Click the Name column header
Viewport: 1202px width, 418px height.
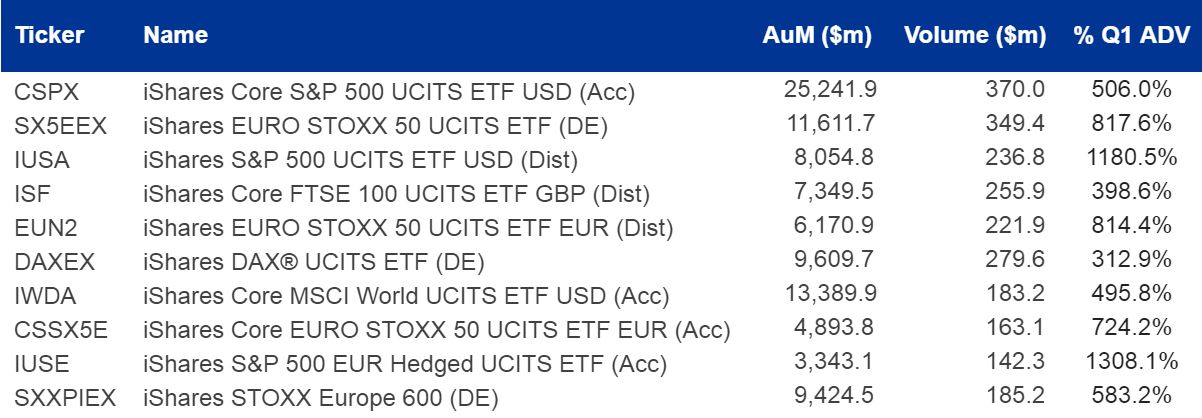point(175,36)
